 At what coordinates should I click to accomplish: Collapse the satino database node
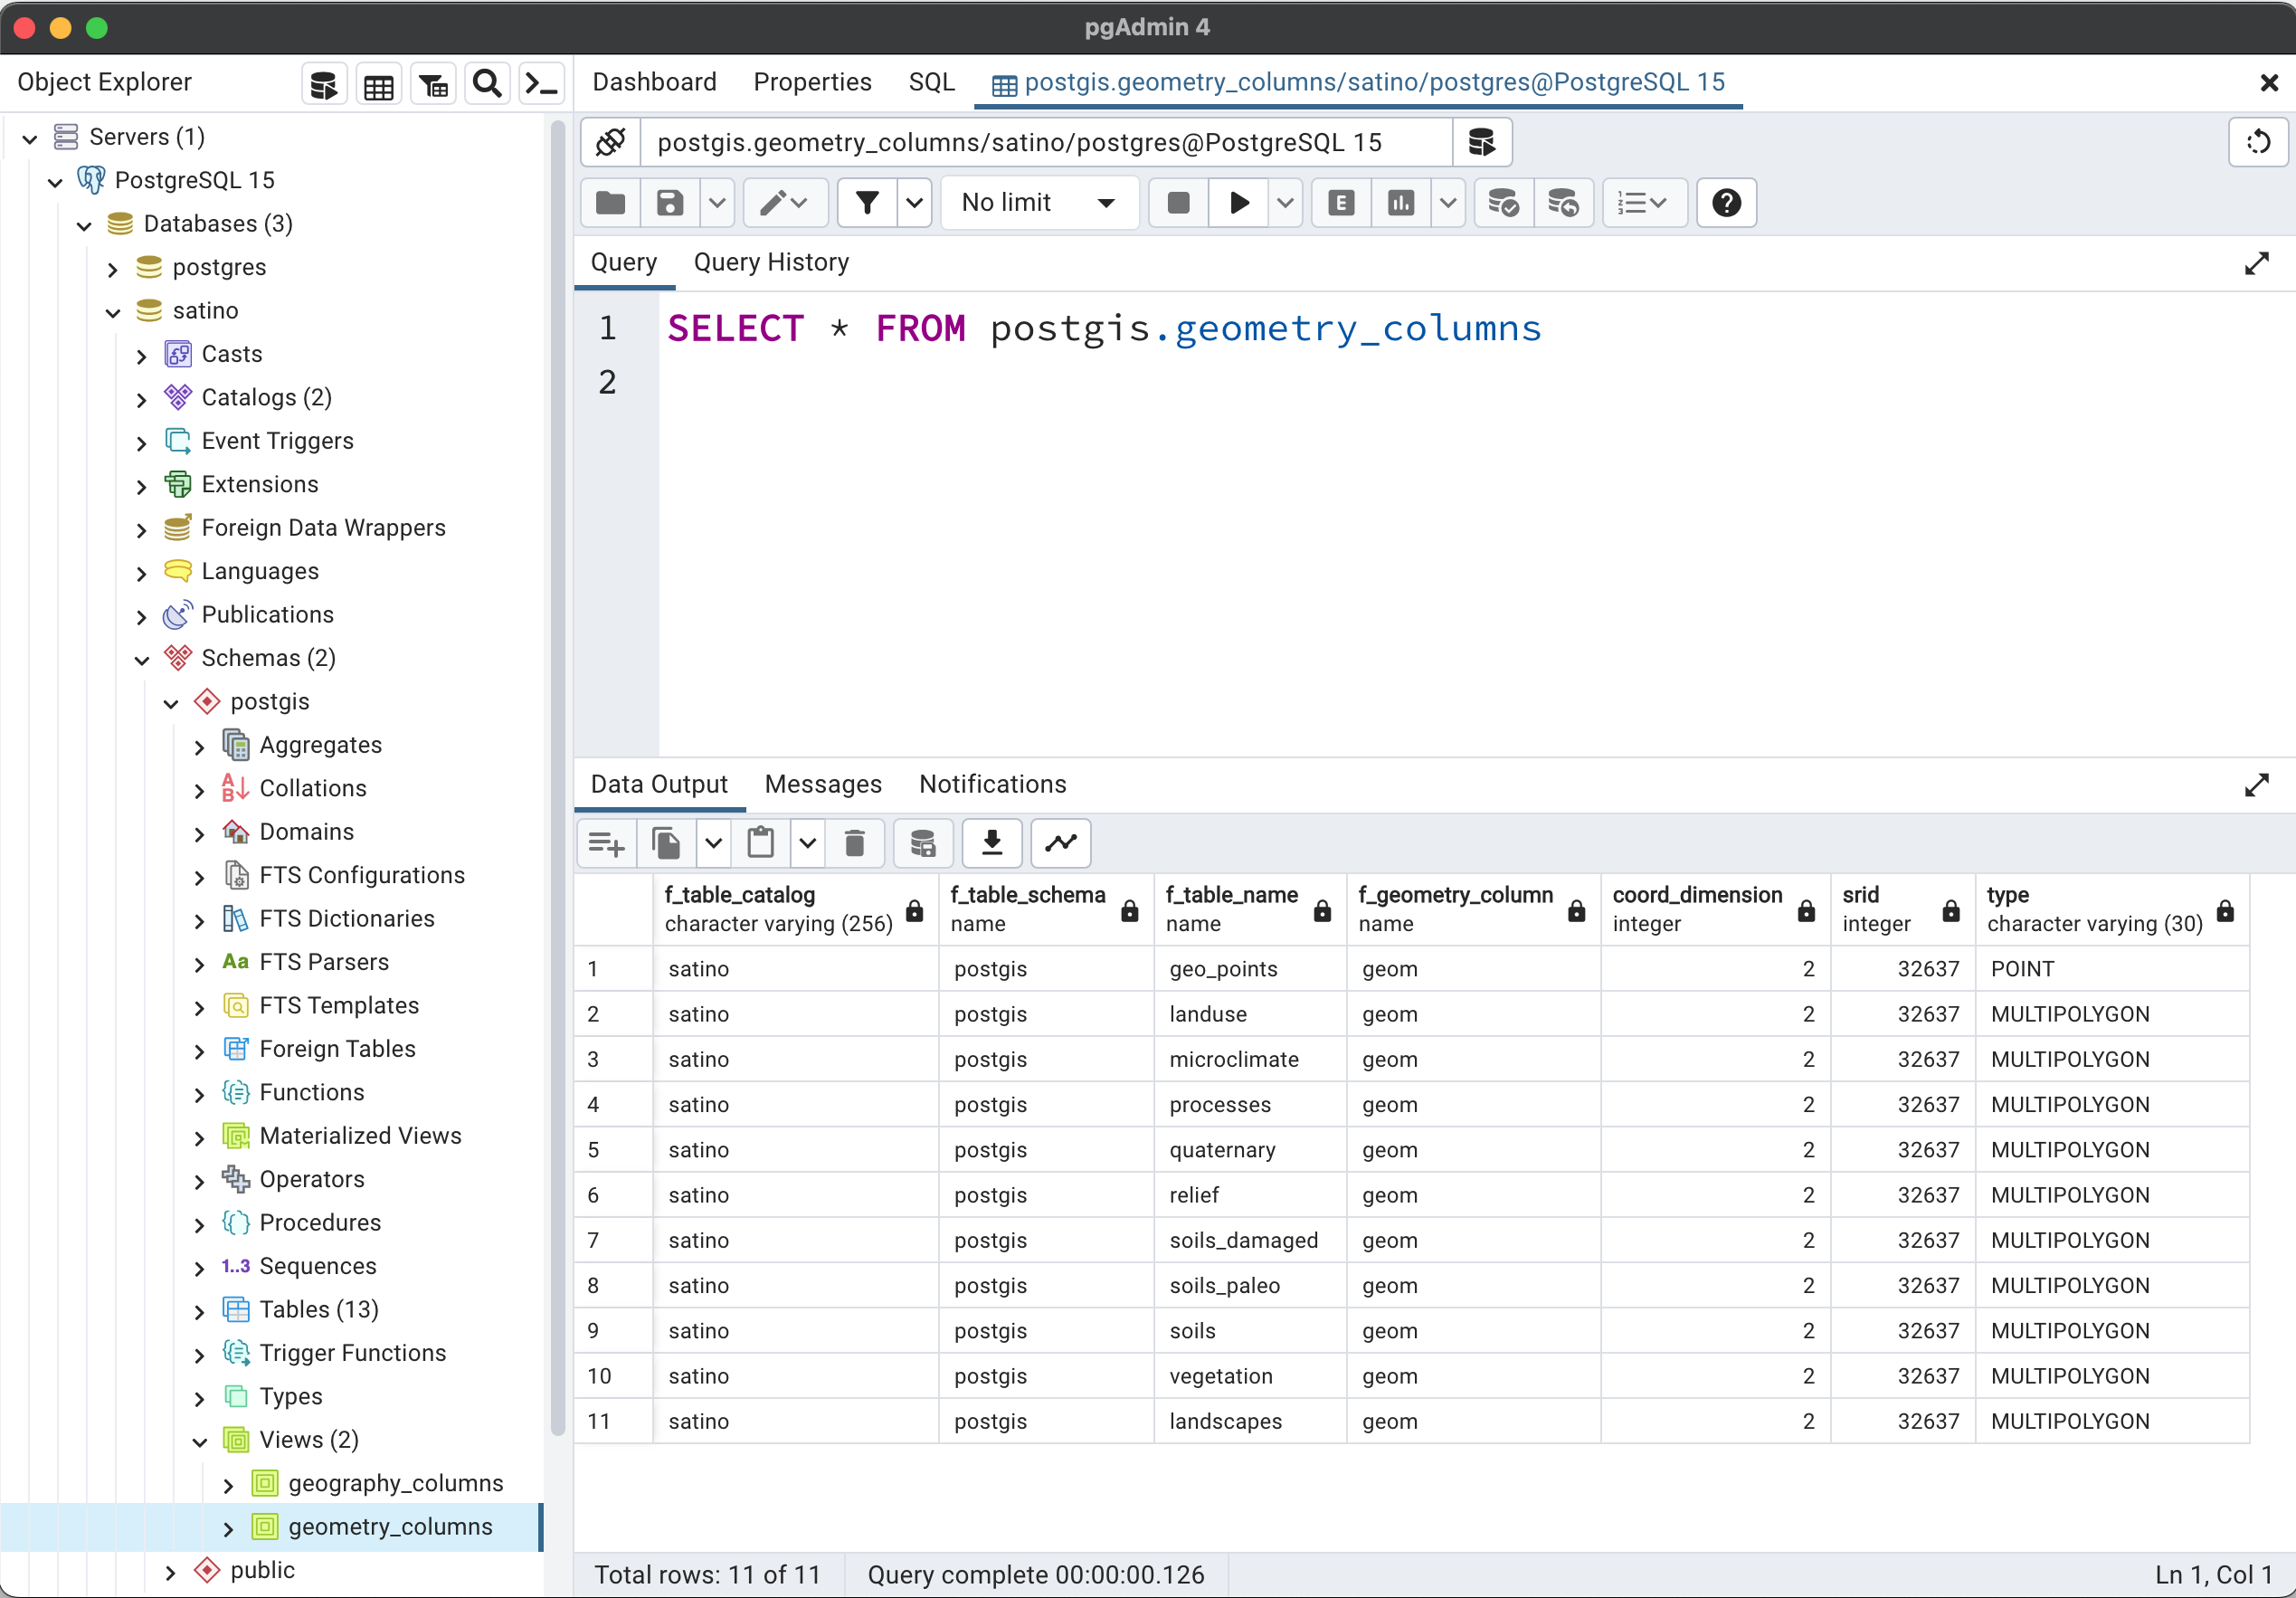click(x=113, y=311)
